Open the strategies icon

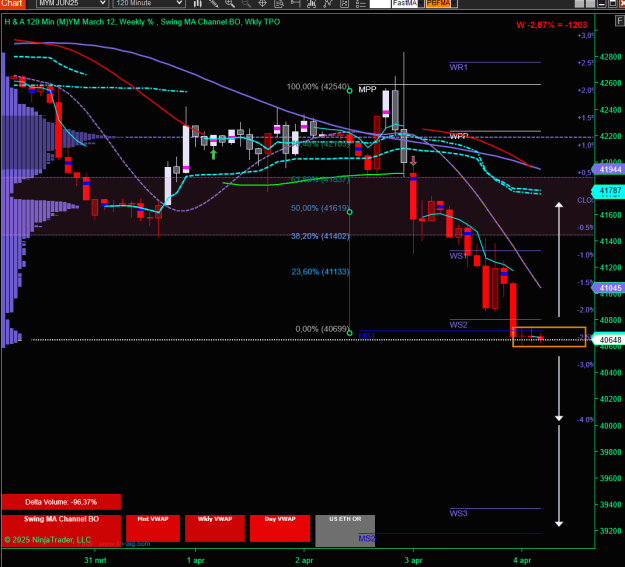point(328,4)
